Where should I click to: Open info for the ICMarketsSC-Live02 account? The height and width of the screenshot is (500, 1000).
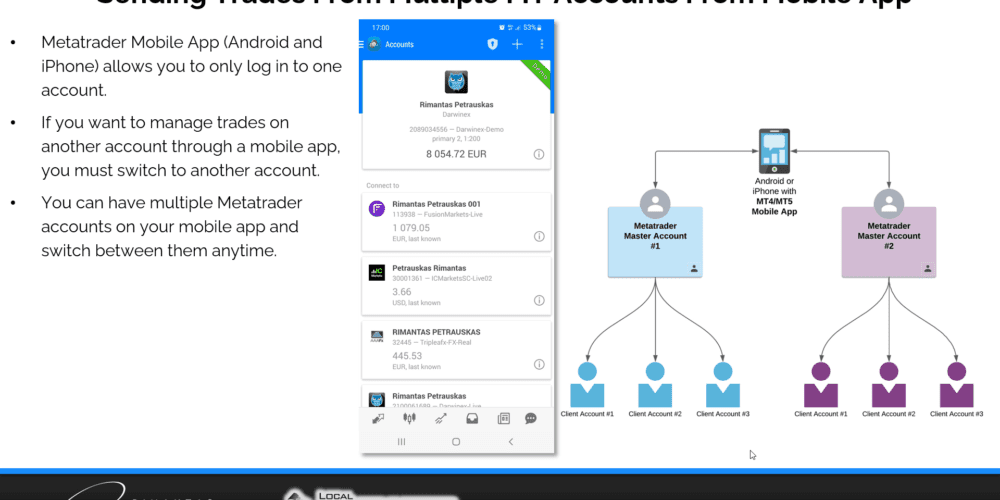(x=539, y=300)
